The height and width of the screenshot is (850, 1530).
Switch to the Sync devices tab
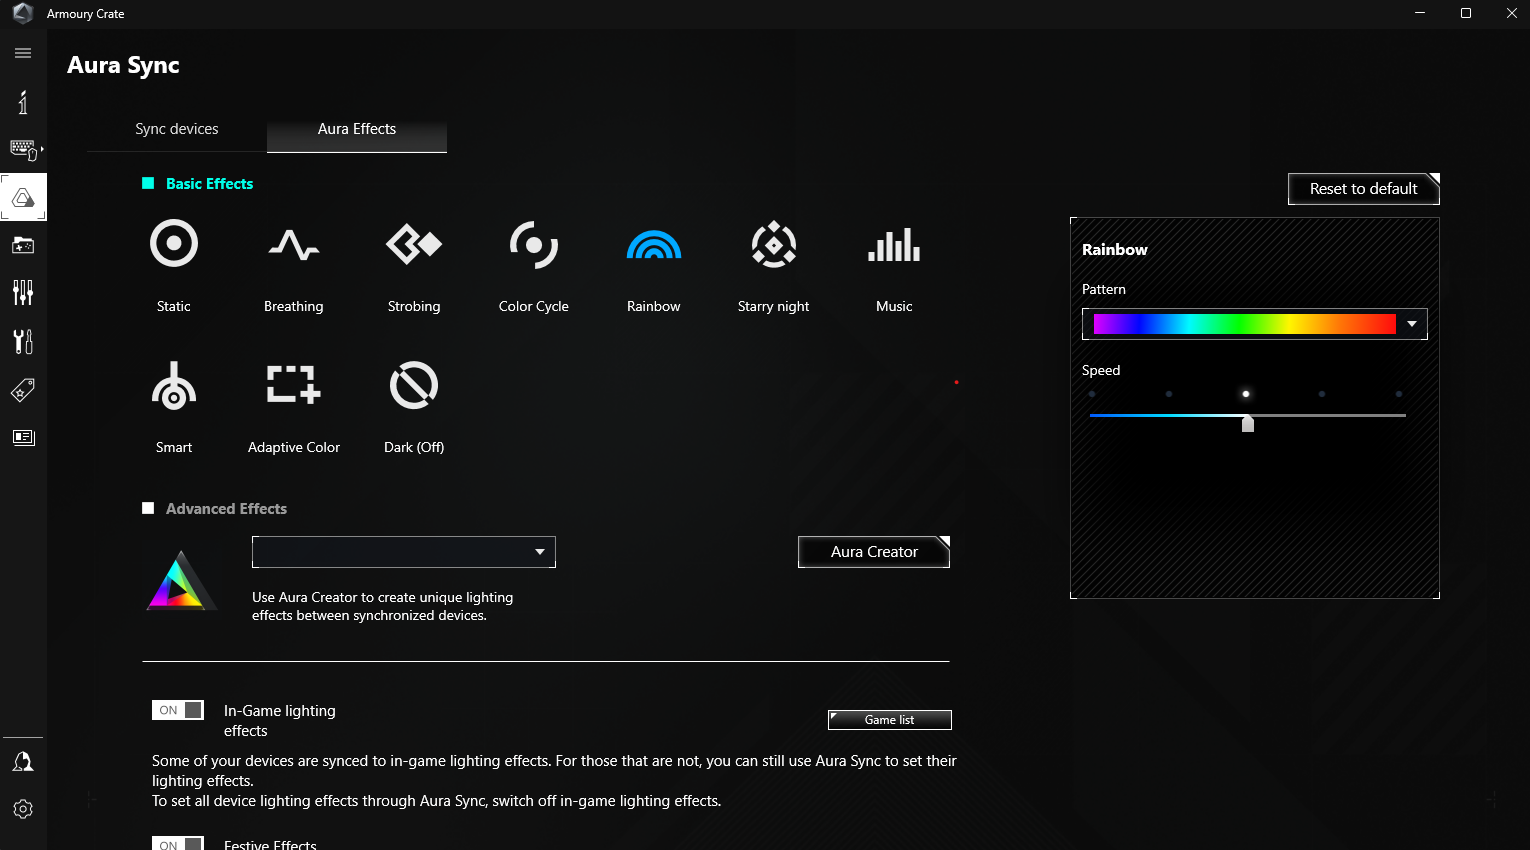(177, 129)
